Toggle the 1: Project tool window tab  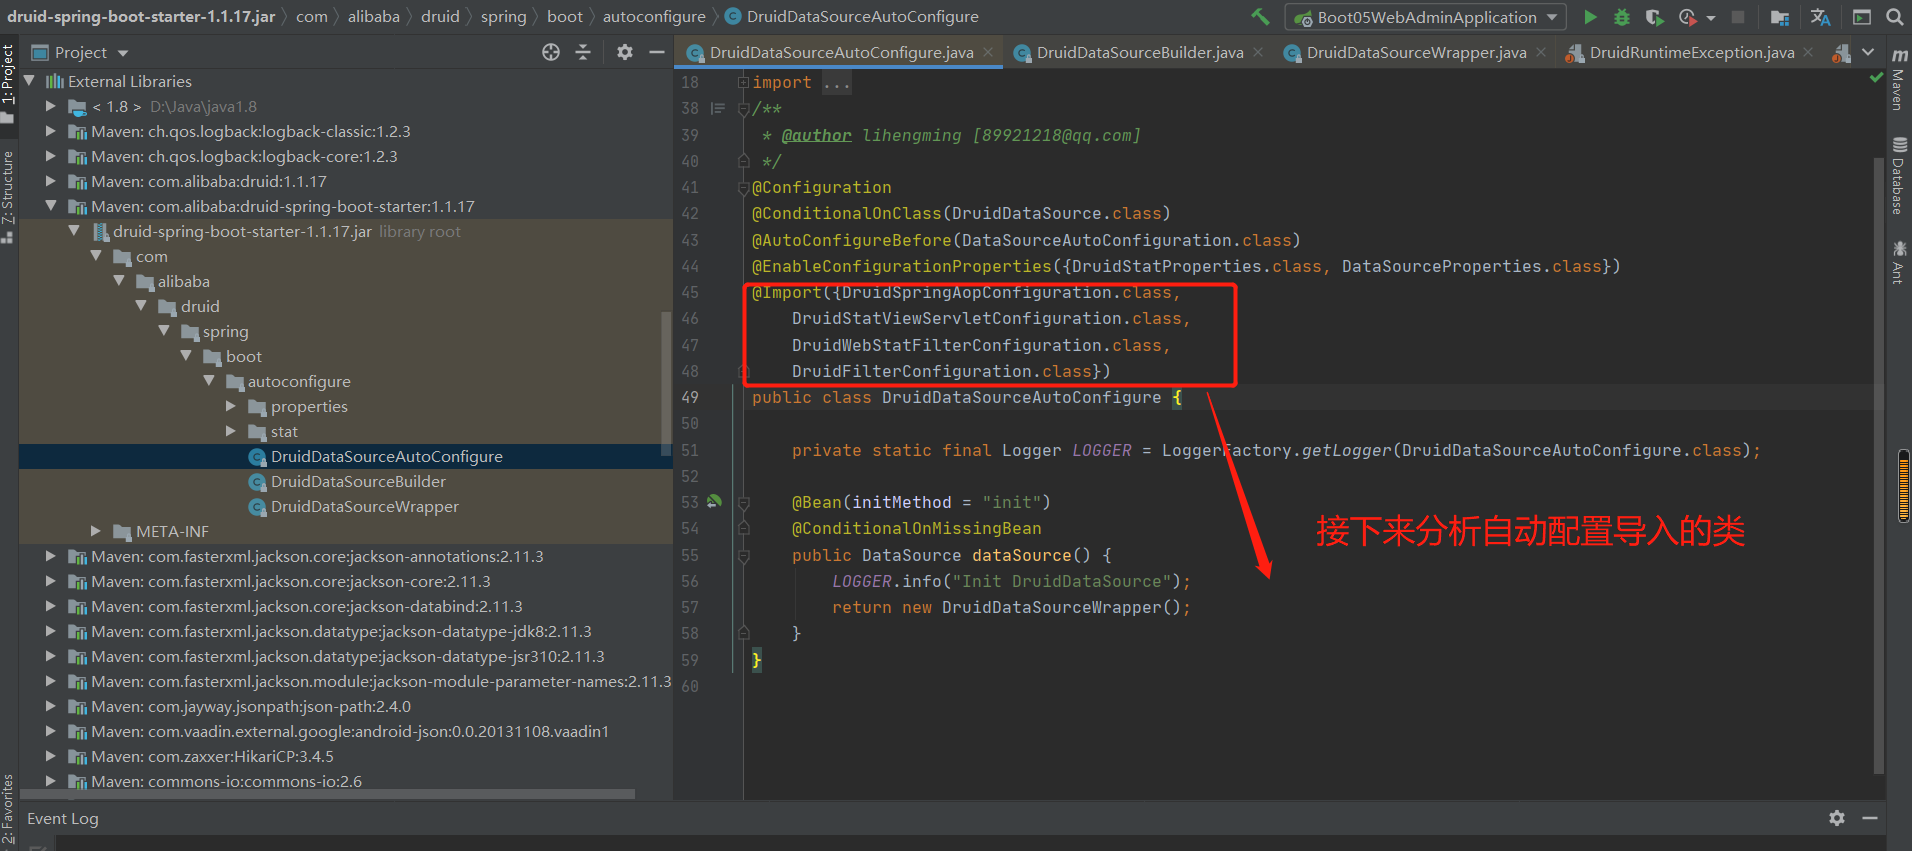(x=8, y=84)
